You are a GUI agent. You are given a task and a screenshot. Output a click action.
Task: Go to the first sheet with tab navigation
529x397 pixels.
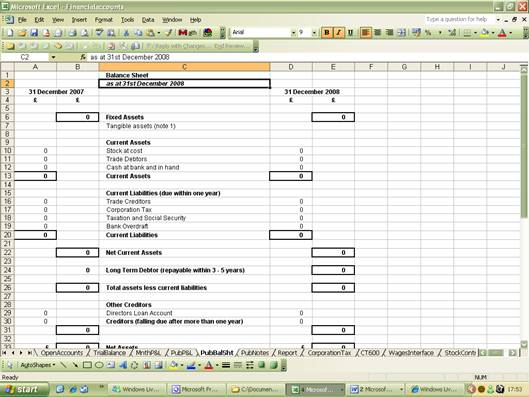pos(4,353)
